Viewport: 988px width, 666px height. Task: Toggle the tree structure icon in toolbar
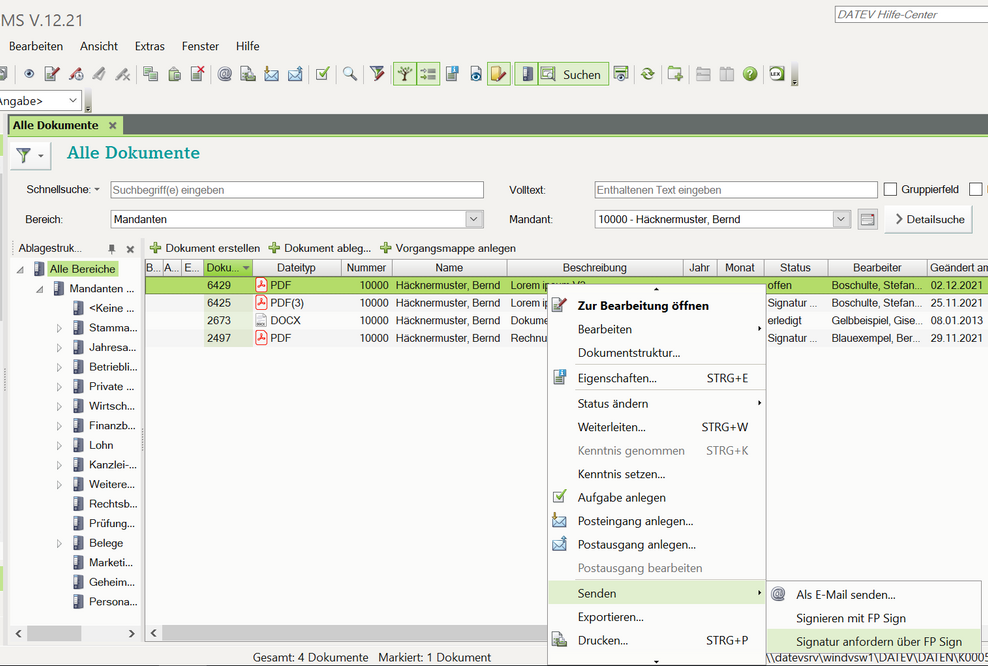coord(405,74)
